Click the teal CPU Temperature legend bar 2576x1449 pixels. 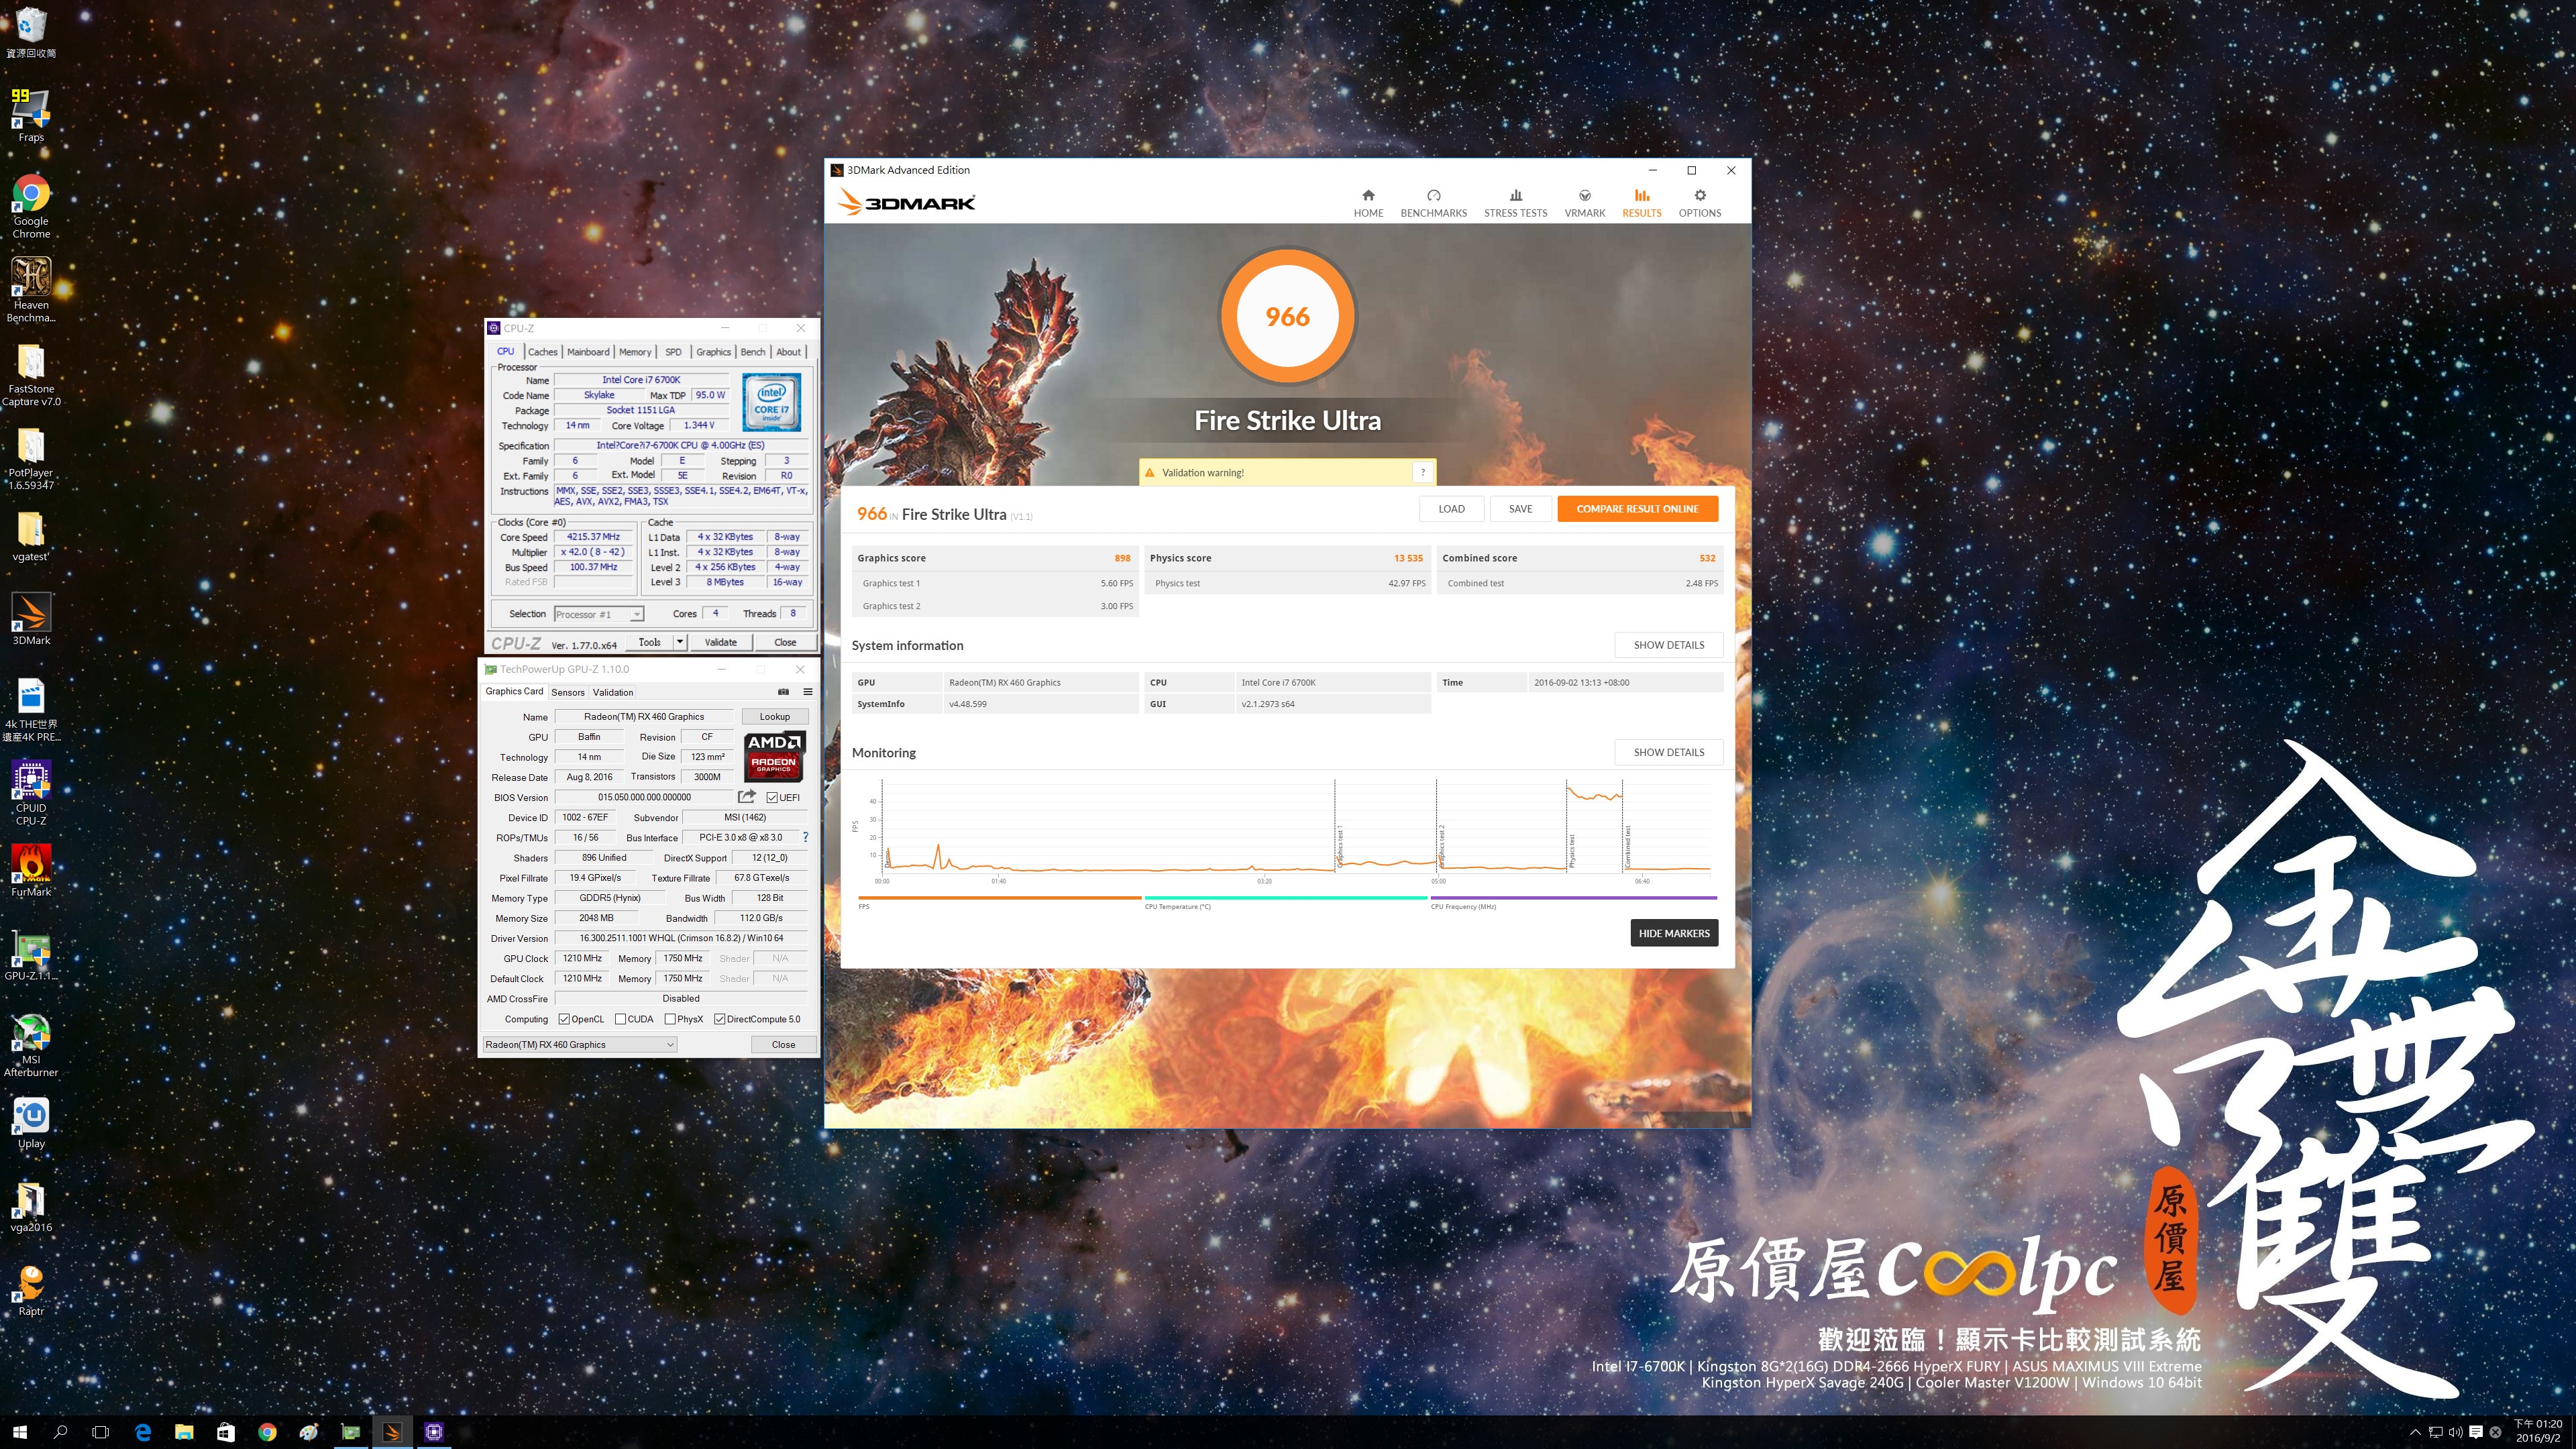tap(1285, 898)
